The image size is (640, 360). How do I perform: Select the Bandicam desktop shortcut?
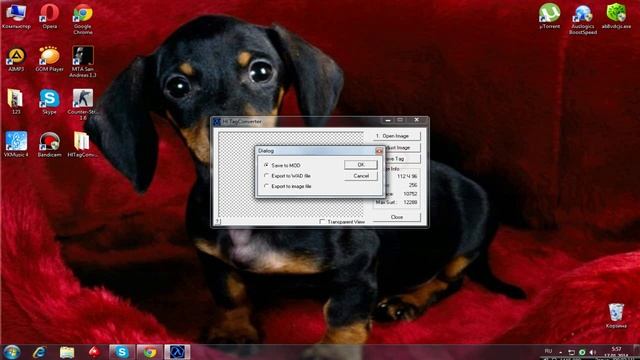pos(49,144)
